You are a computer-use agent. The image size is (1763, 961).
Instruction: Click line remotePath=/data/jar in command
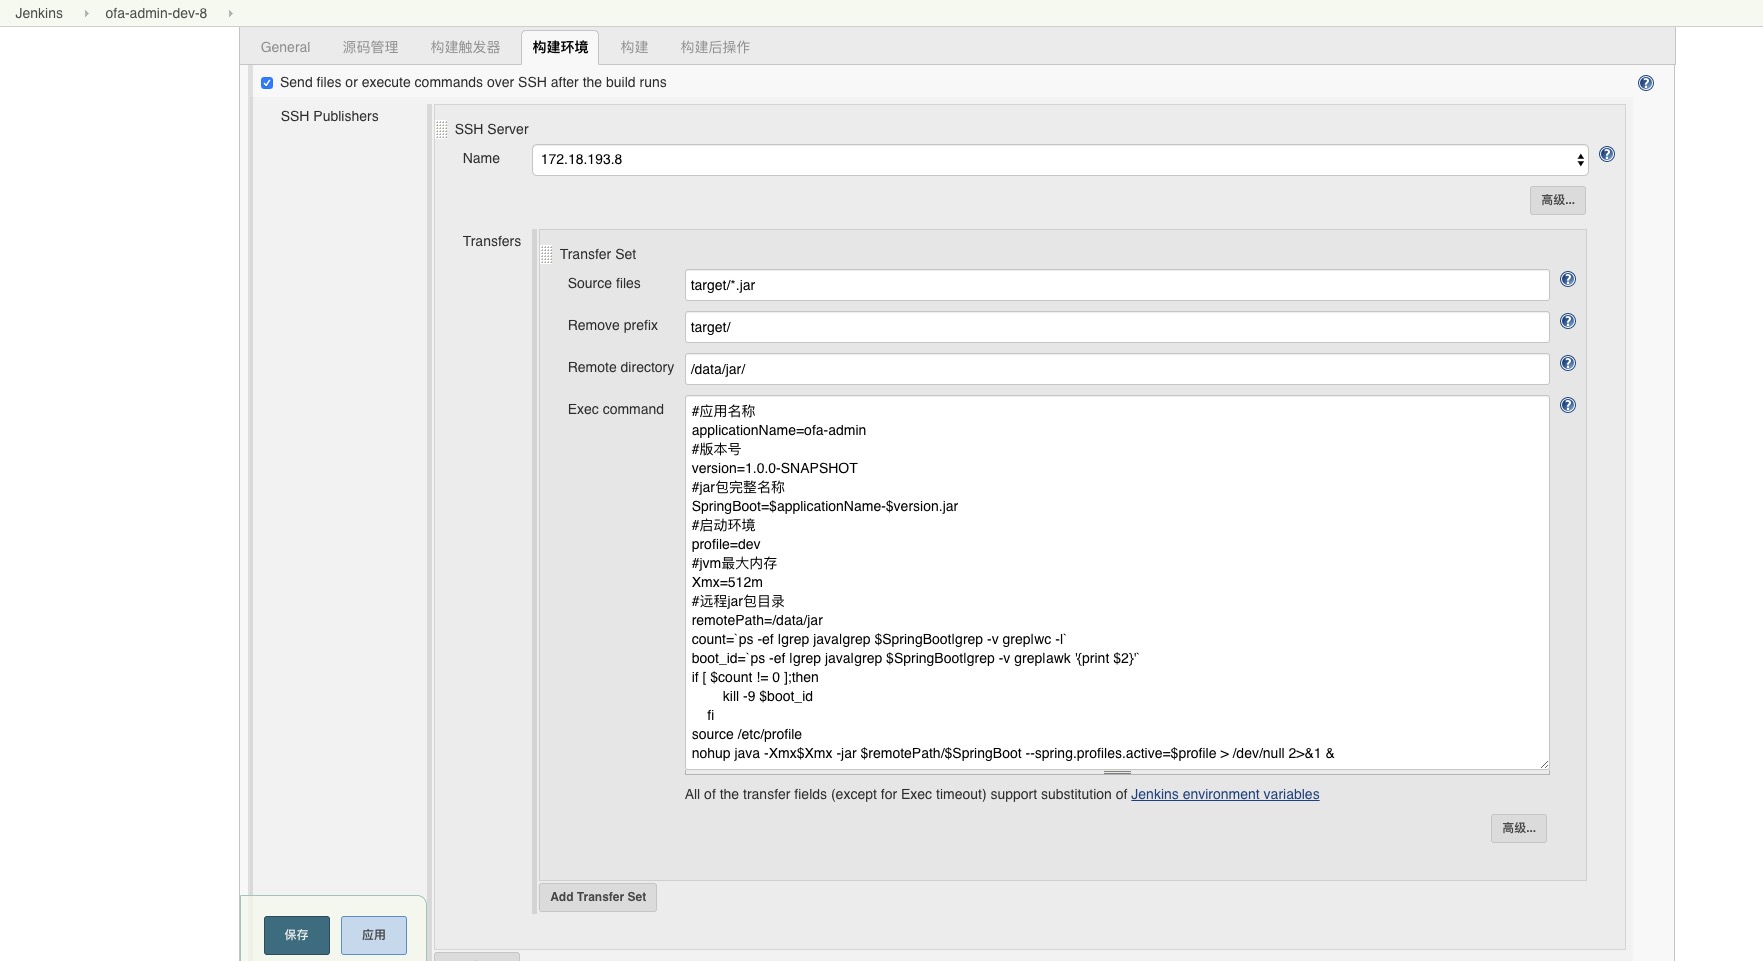click(x=757, y=620)
